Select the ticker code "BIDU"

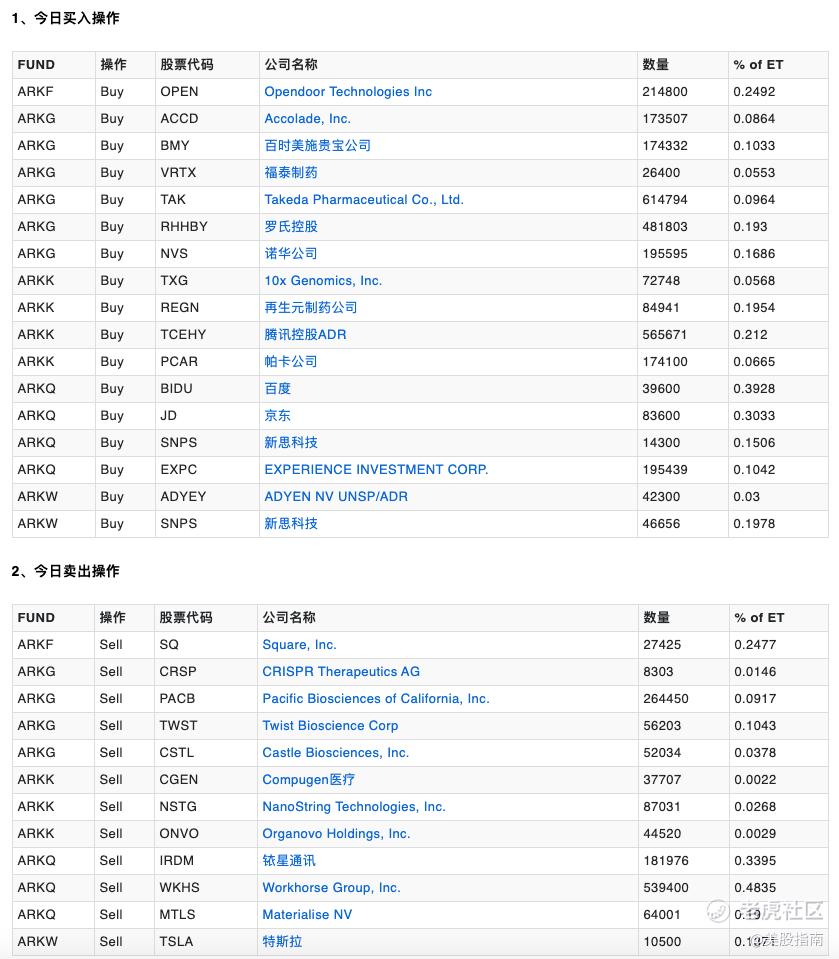176,388
